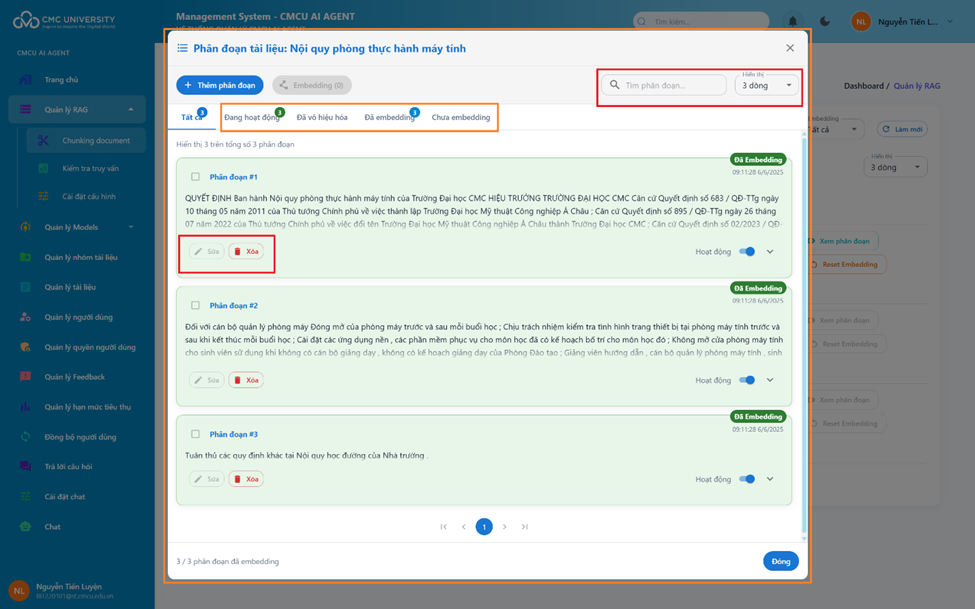This screenshot has width=975, height=609.
Task: Toggle Hoạt động switch for Phân đoạn #2
Action: coord(747,380)
